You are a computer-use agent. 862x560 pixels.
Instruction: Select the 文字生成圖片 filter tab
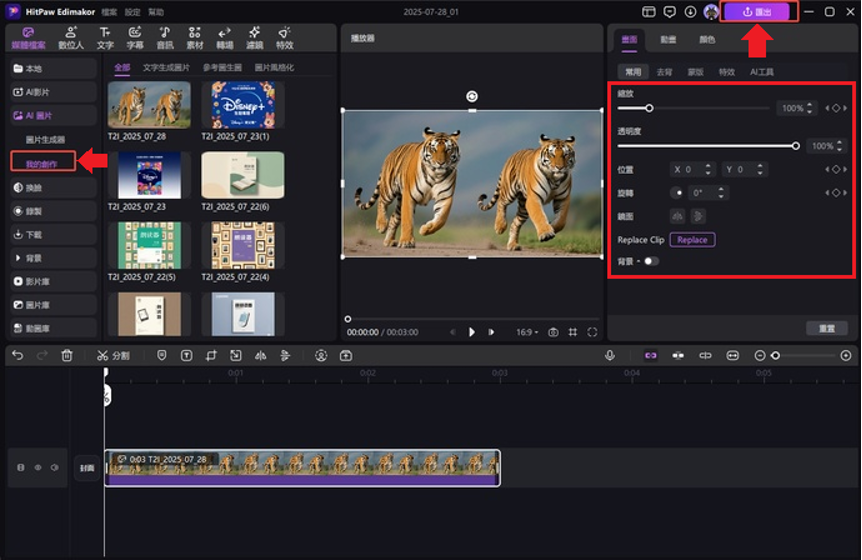point(166,68)
